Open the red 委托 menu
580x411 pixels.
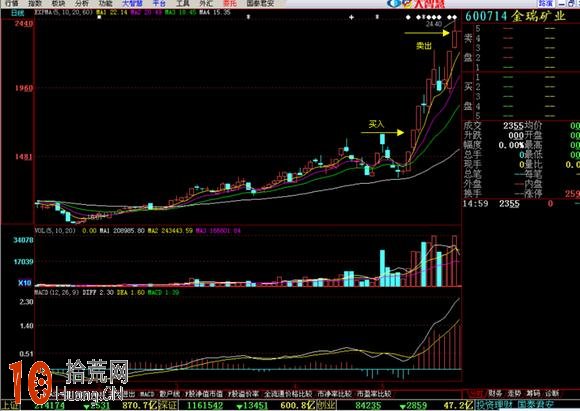tap(230, 3)
